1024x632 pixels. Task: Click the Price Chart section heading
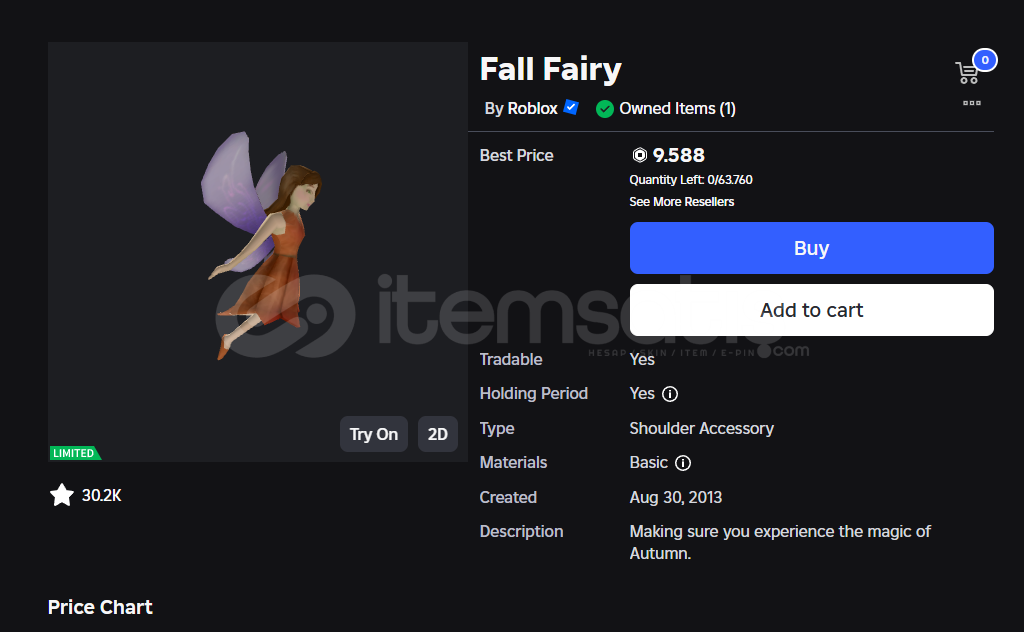(100, 607)
